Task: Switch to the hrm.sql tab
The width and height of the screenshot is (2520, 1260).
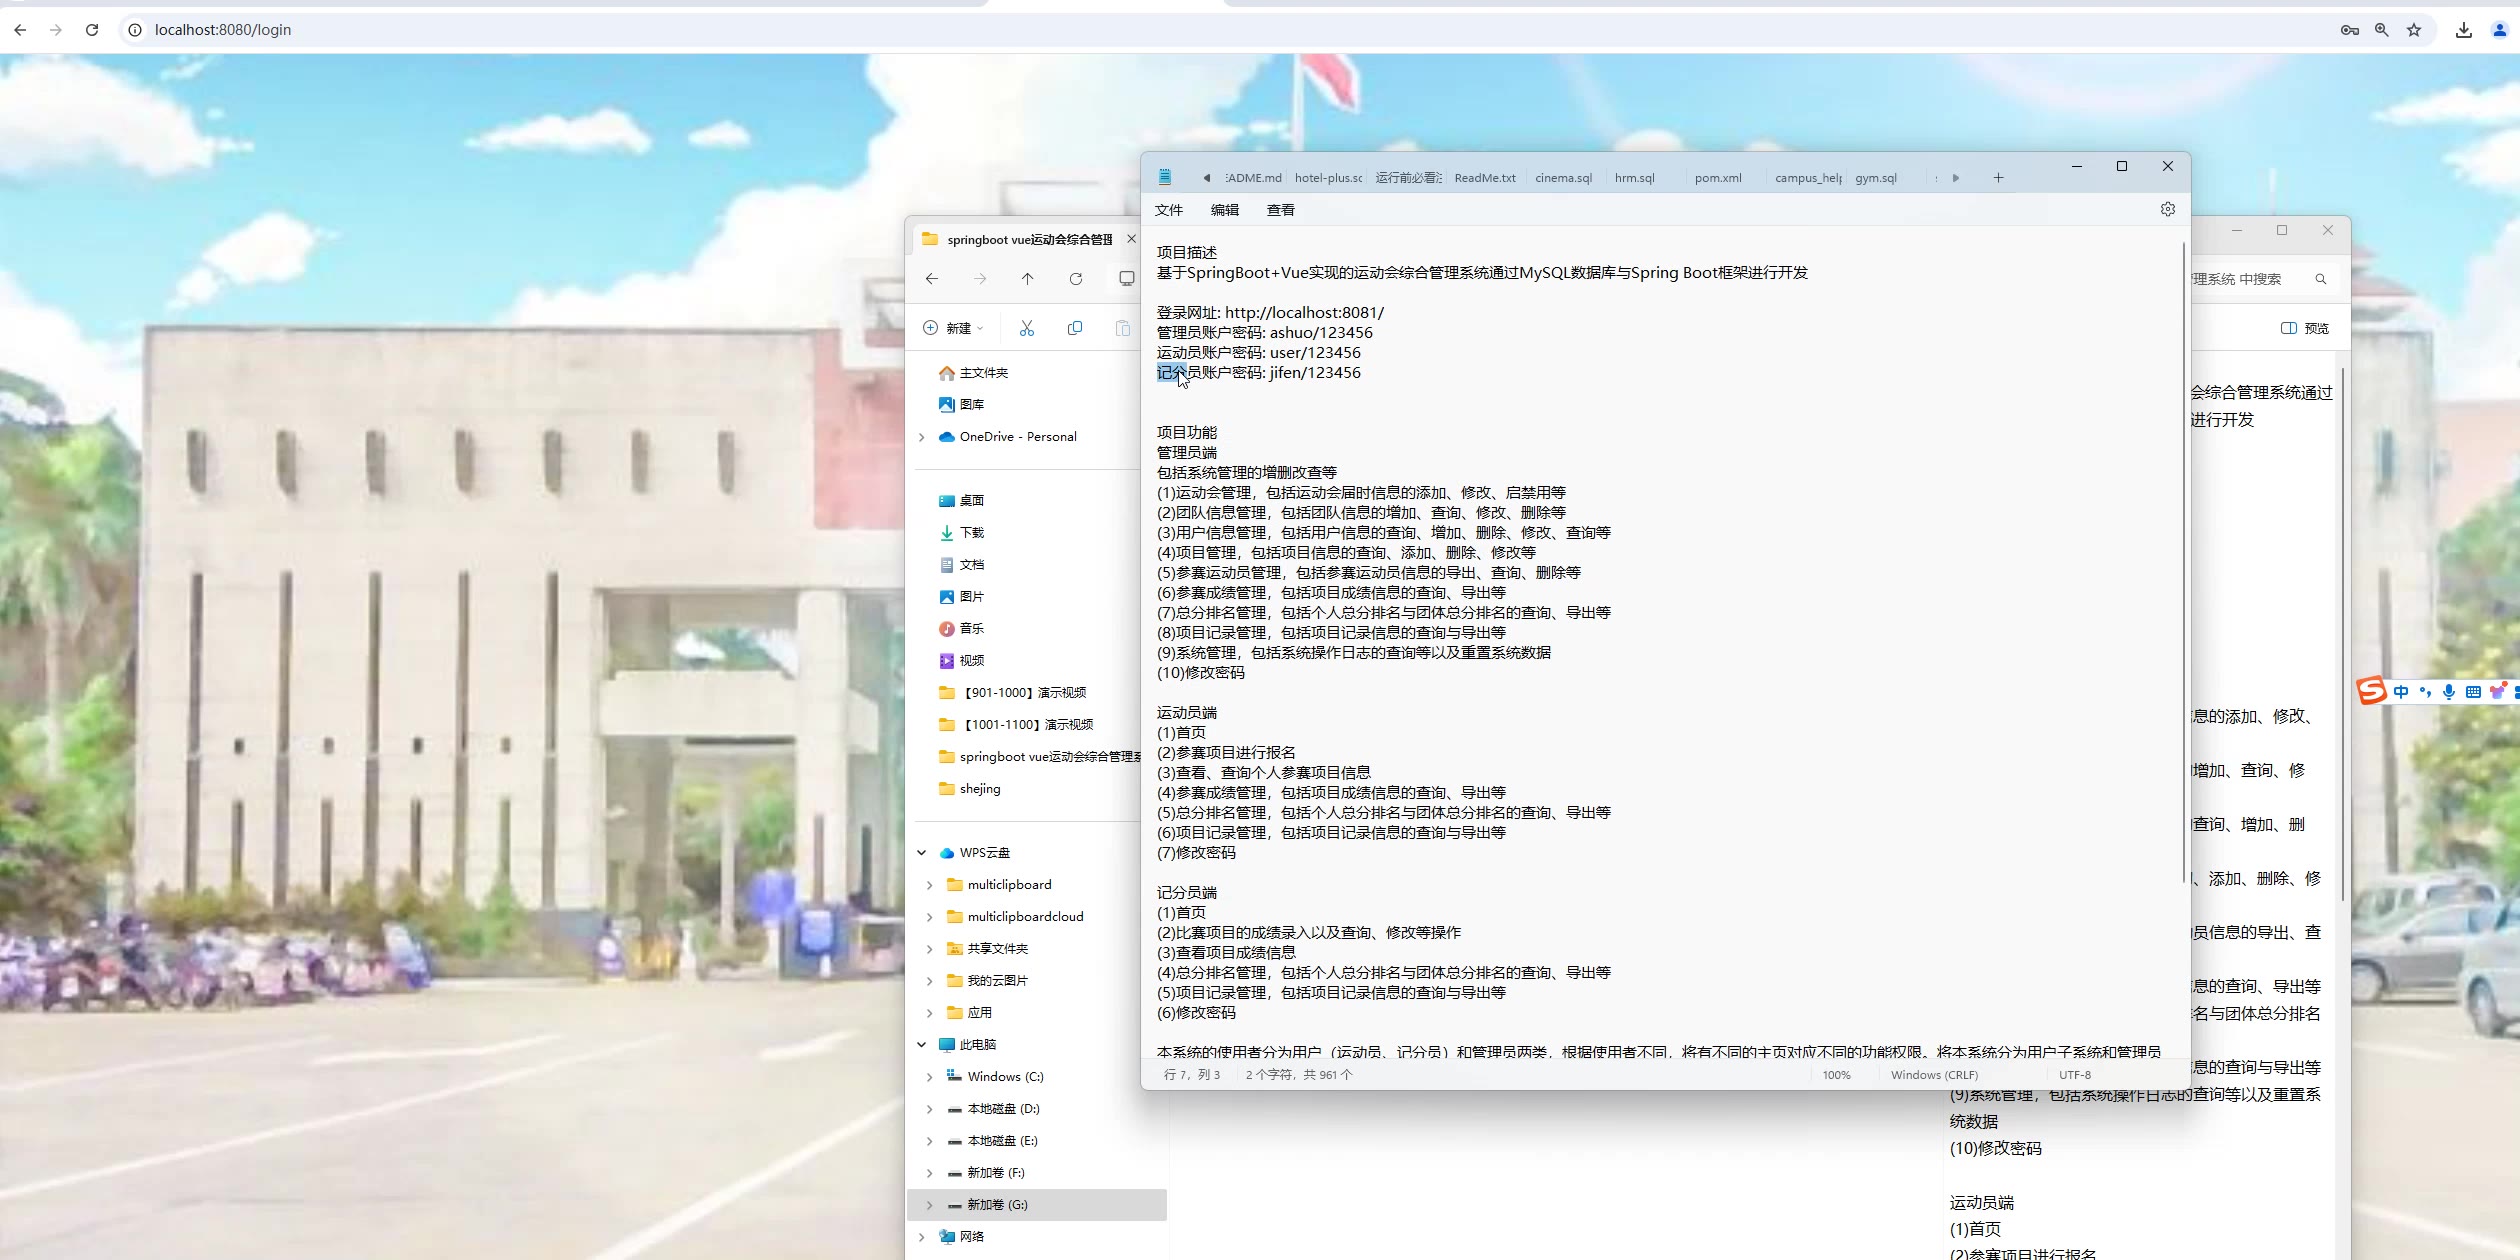Action: click(1635, 178)
